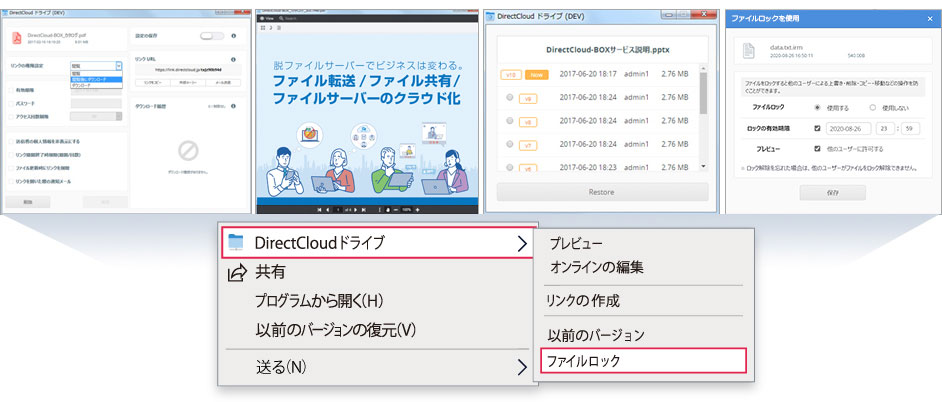Click the link URL text field
Image resolution: width=942 pixels, height=402 pixels.
(188, 70)
